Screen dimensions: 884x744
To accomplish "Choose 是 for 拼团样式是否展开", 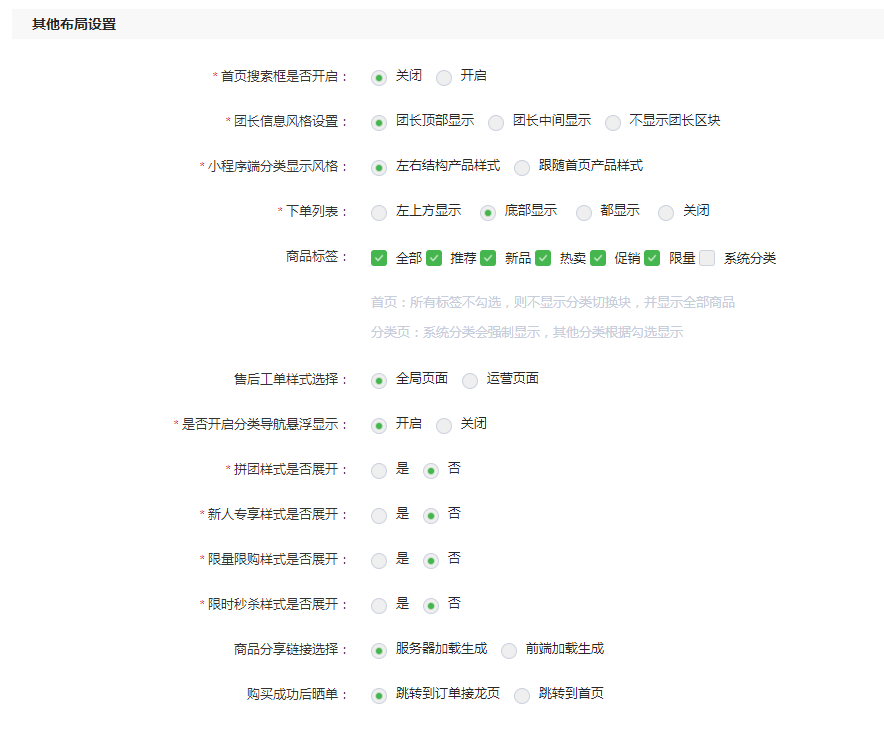I will pos(379,471).
